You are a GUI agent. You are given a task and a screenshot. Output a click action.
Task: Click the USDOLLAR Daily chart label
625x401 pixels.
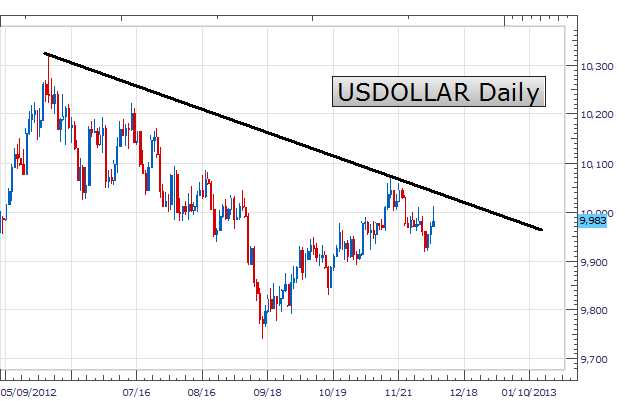click(x=439, y=92)
